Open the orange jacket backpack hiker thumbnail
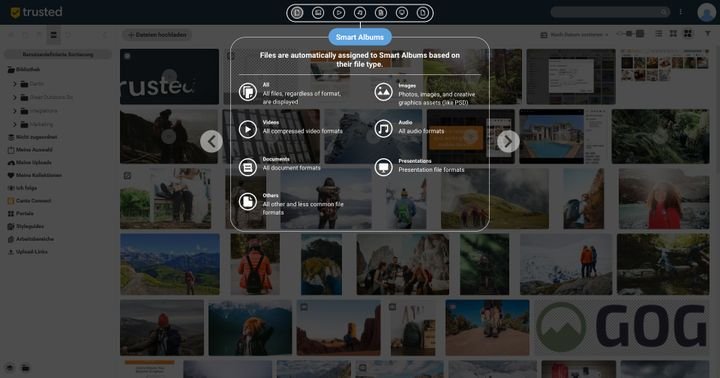 click(x=255, y=264)
